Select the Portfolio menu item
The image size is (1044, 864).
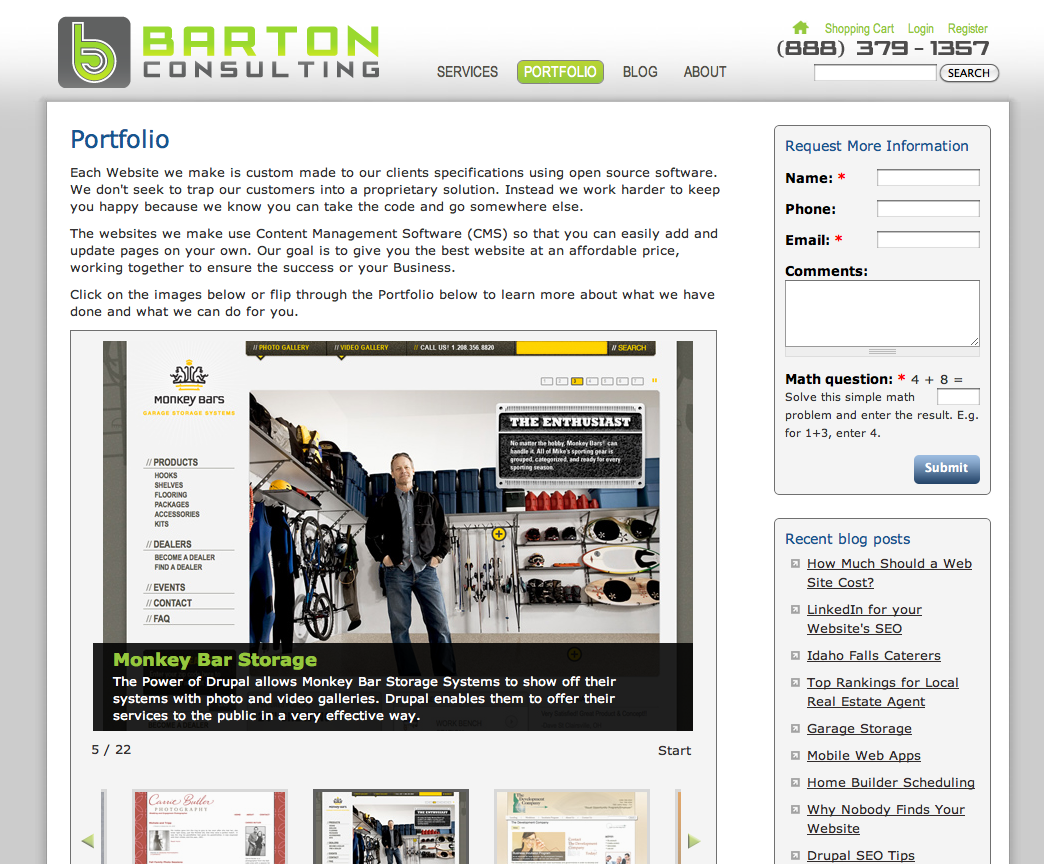click(x=560, y=72)
